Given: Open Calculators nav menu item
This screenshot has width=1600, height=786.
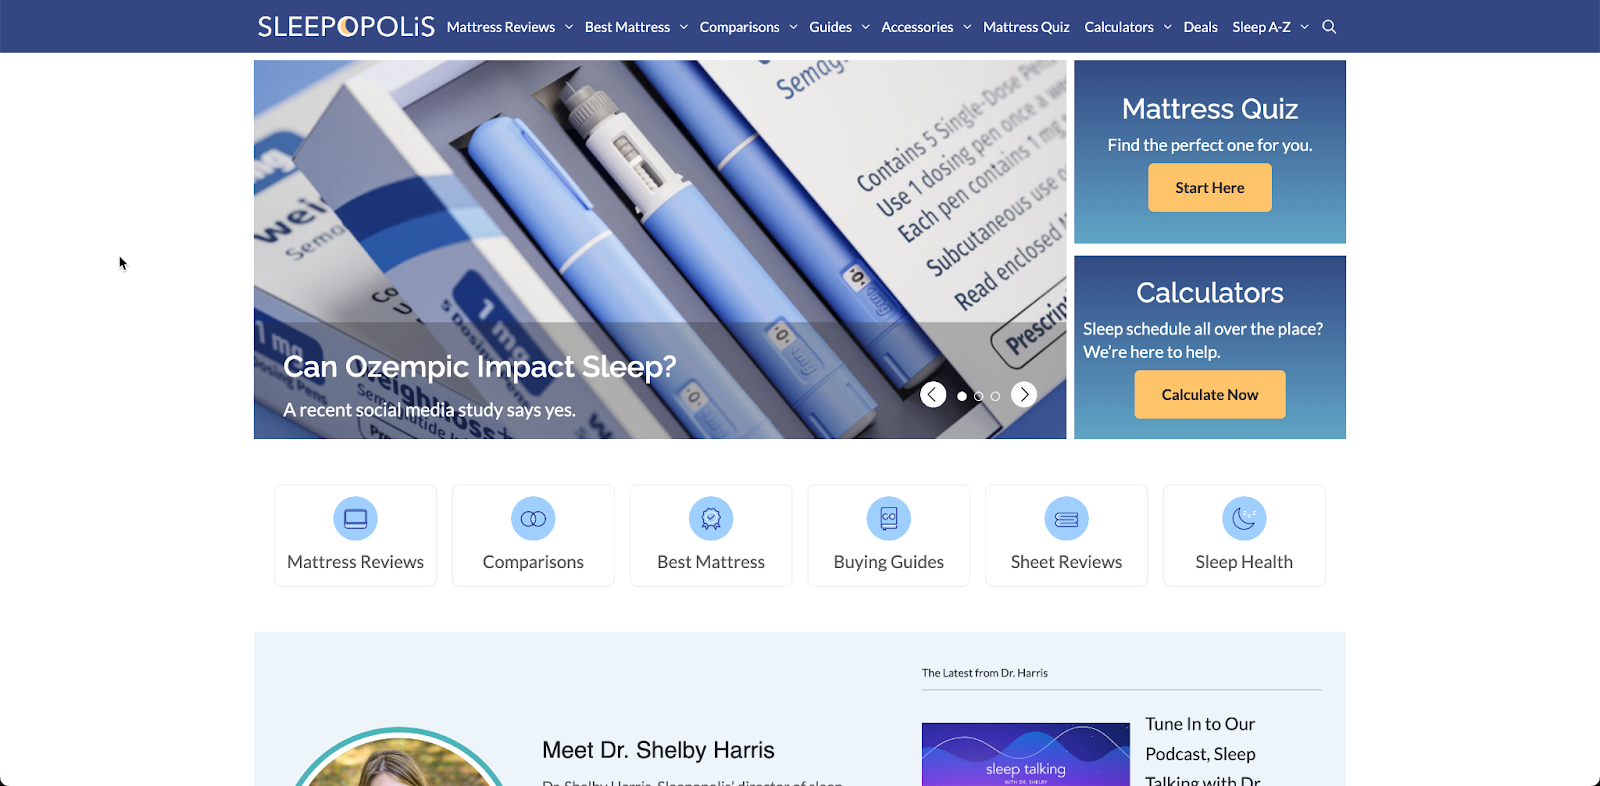Looking at the screenshot, I should pyautogui.click(x=1119, y=27).
